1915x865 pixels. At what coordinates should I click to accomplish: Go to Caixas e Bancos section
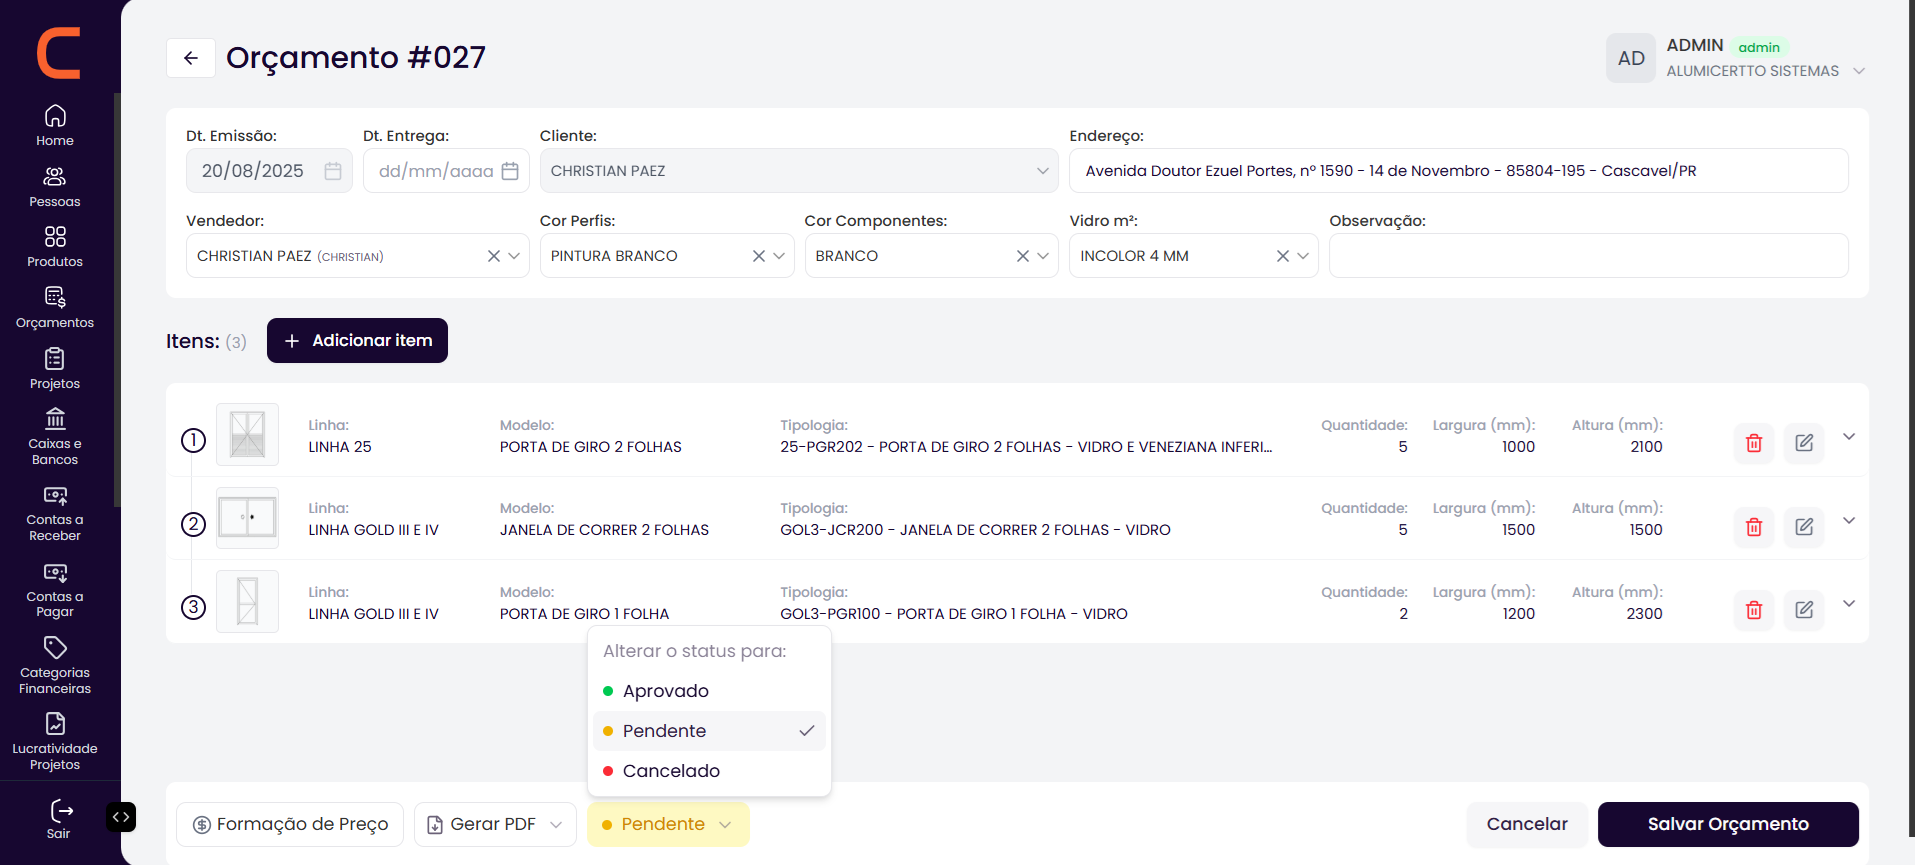[55, 437]
